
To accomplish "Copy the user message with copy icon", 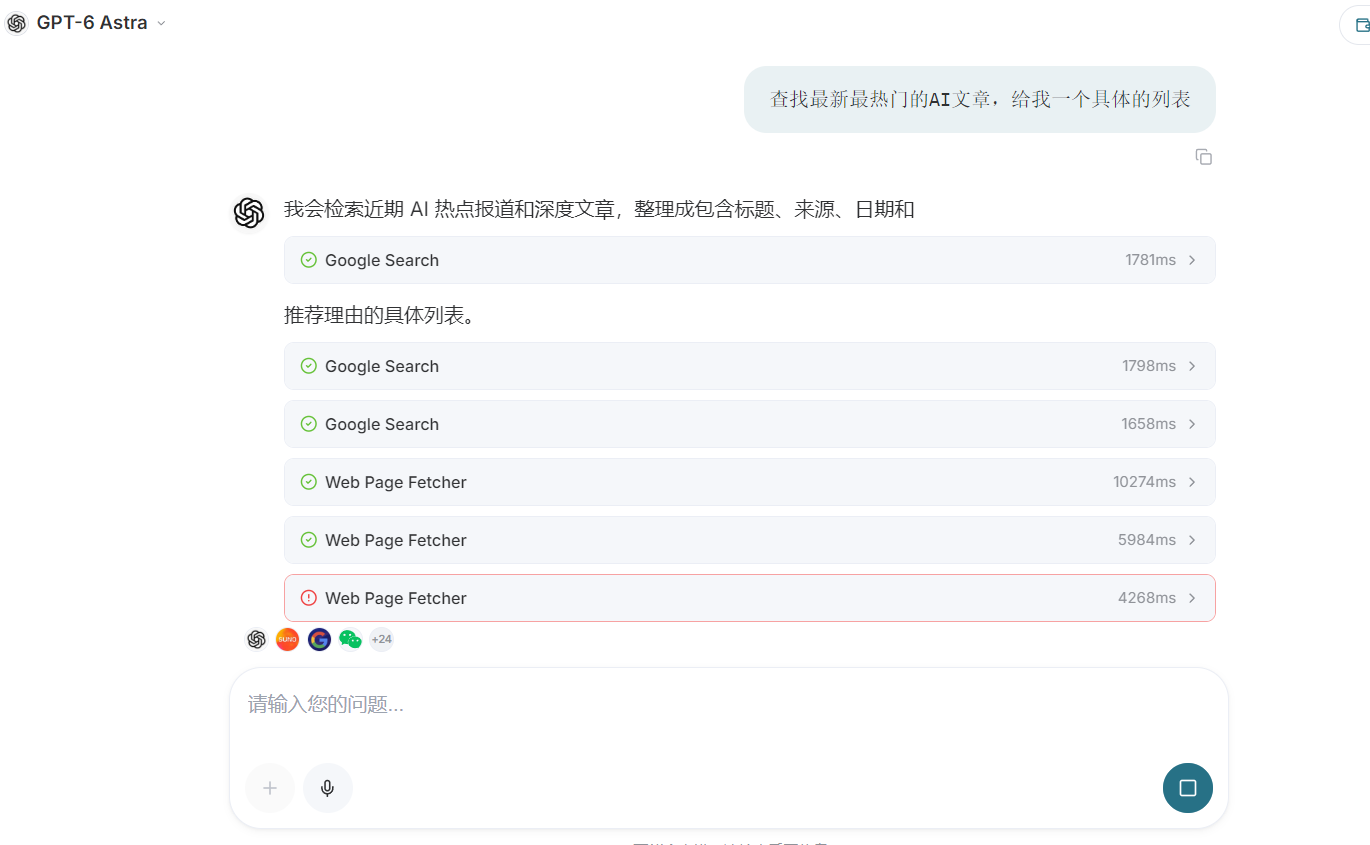I will tap(1204, 157).
